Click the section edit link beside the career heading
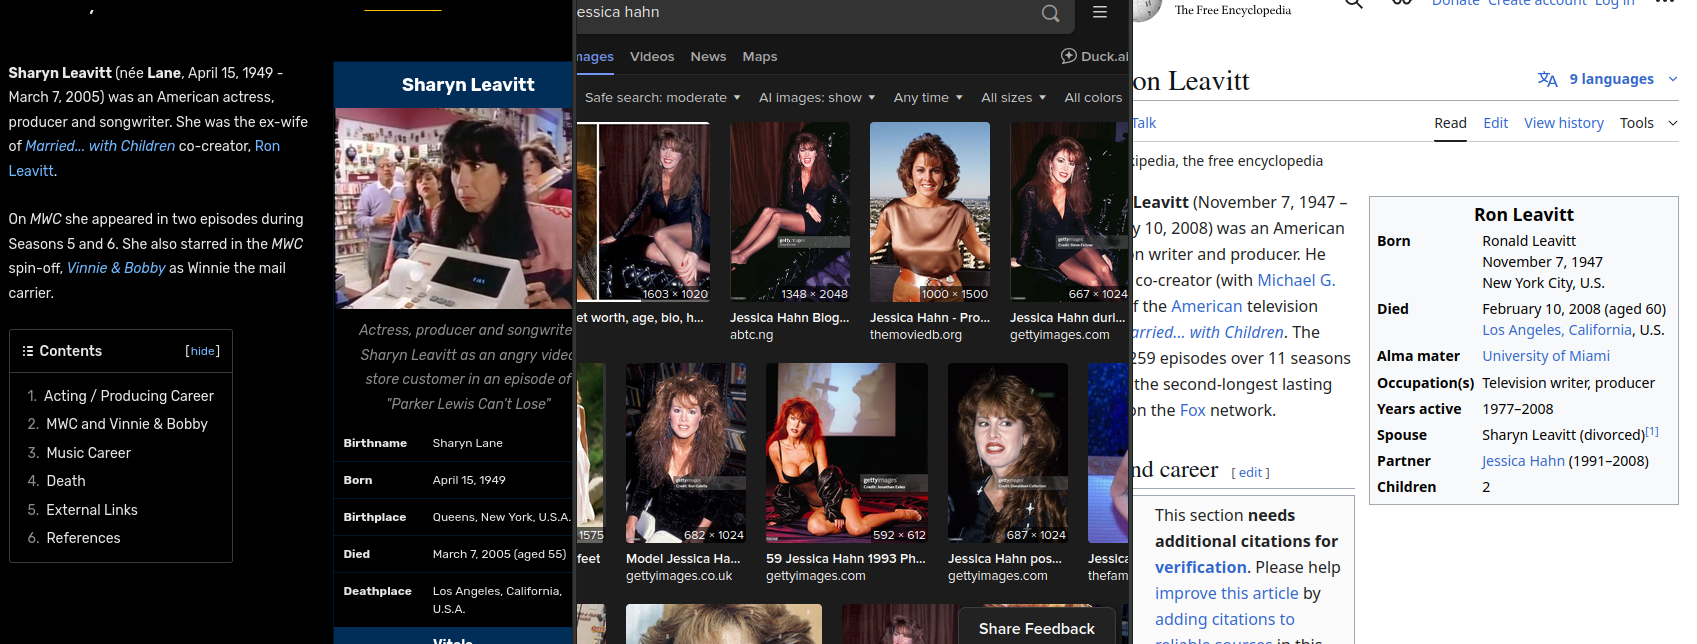1697x644 pixels. (1251, 473)
